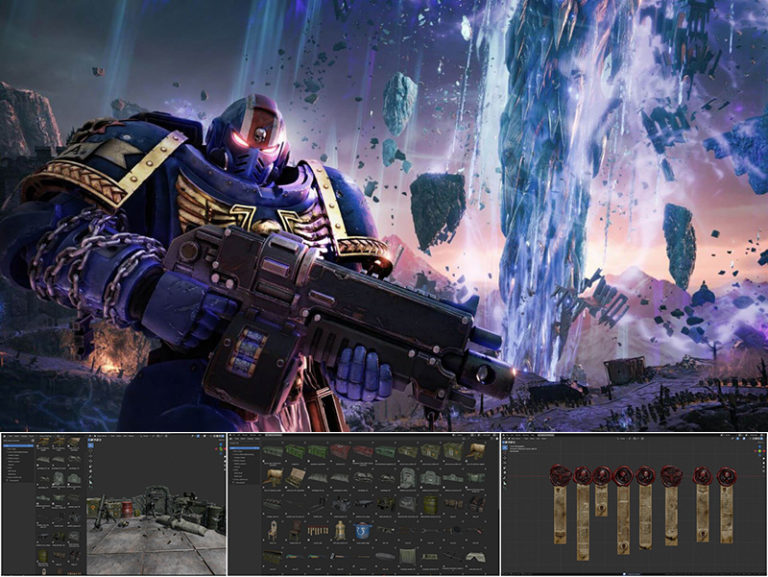Open the Blender logo menu in barricade scene window
Screen dimensions: 768x577
coord(5,435)
